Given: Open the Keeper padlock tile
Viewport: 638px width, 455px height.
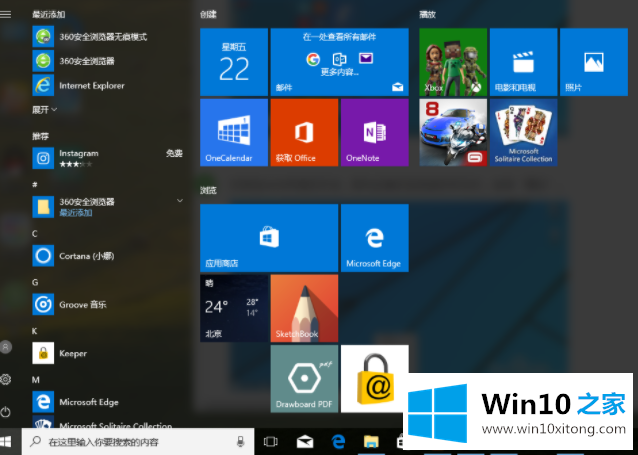Looking at the screenshot, I should (375, 378).
